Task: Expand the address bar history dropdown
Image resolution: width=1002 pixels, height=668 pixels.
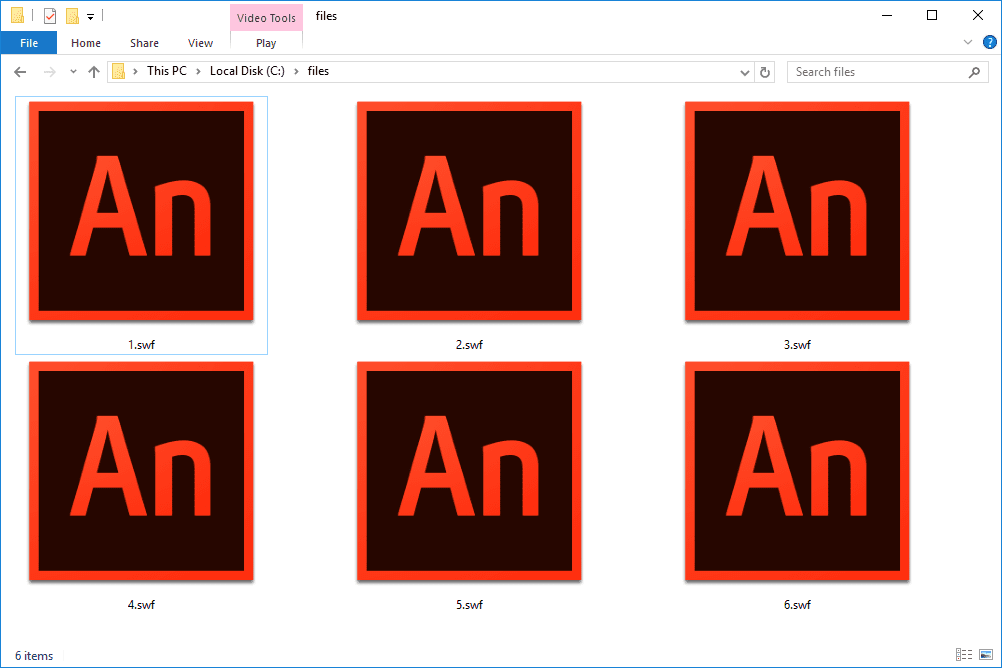Action: (x=744, y=72)
